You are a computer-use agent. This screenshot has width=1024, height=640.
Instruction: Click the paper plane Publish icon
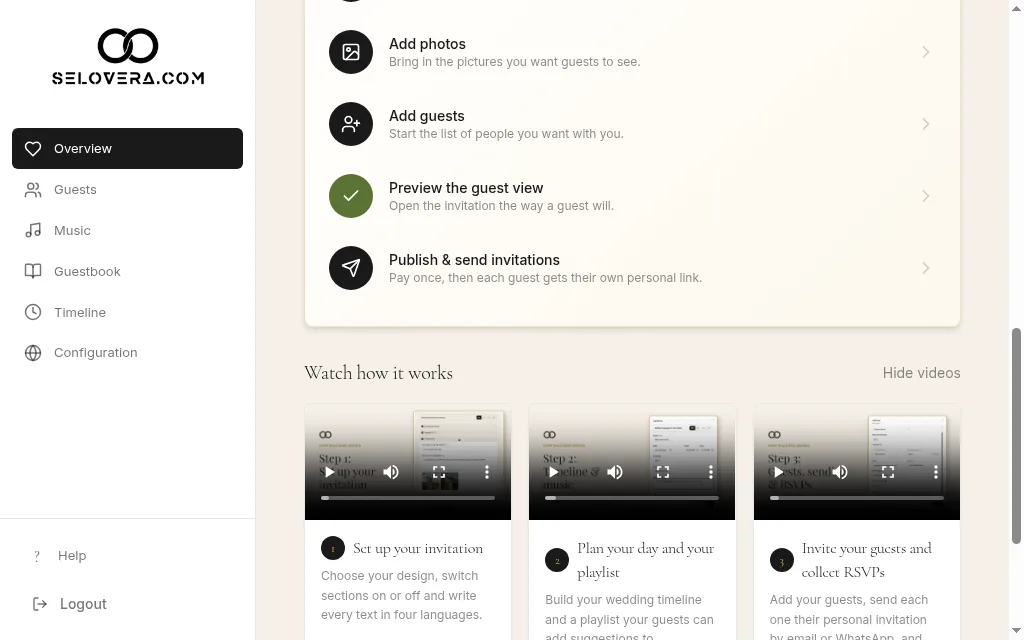coord(351,267)
